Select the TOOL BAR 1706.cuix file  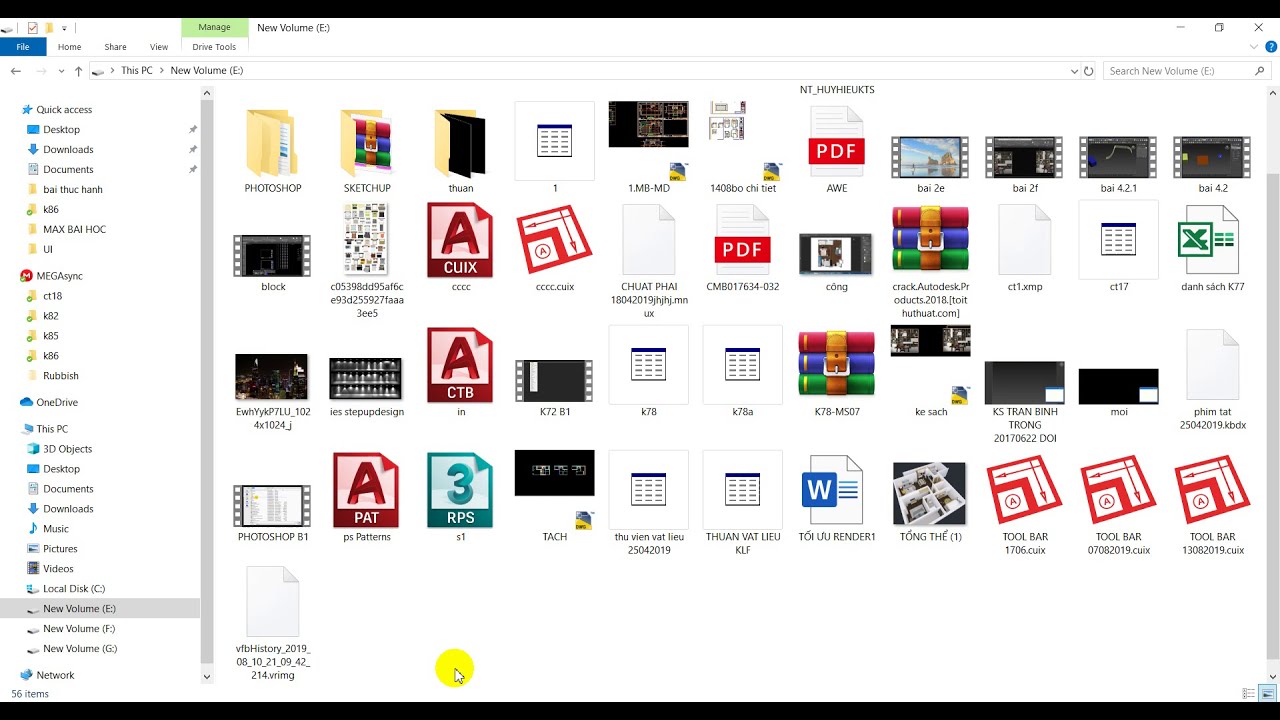(x=1025, y=490)
